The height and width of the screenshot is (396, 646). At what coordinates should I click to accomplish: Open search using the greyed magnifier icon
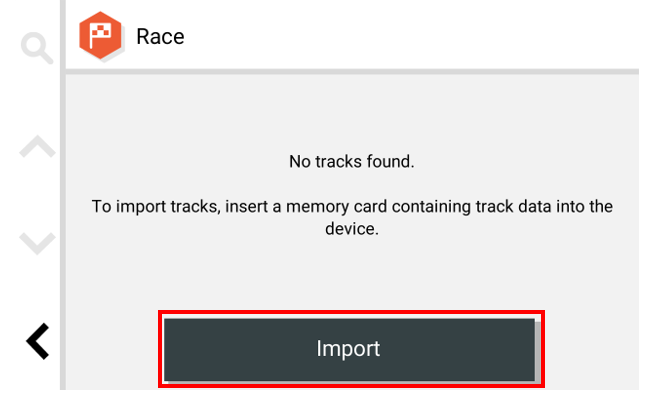pos(37,48)
